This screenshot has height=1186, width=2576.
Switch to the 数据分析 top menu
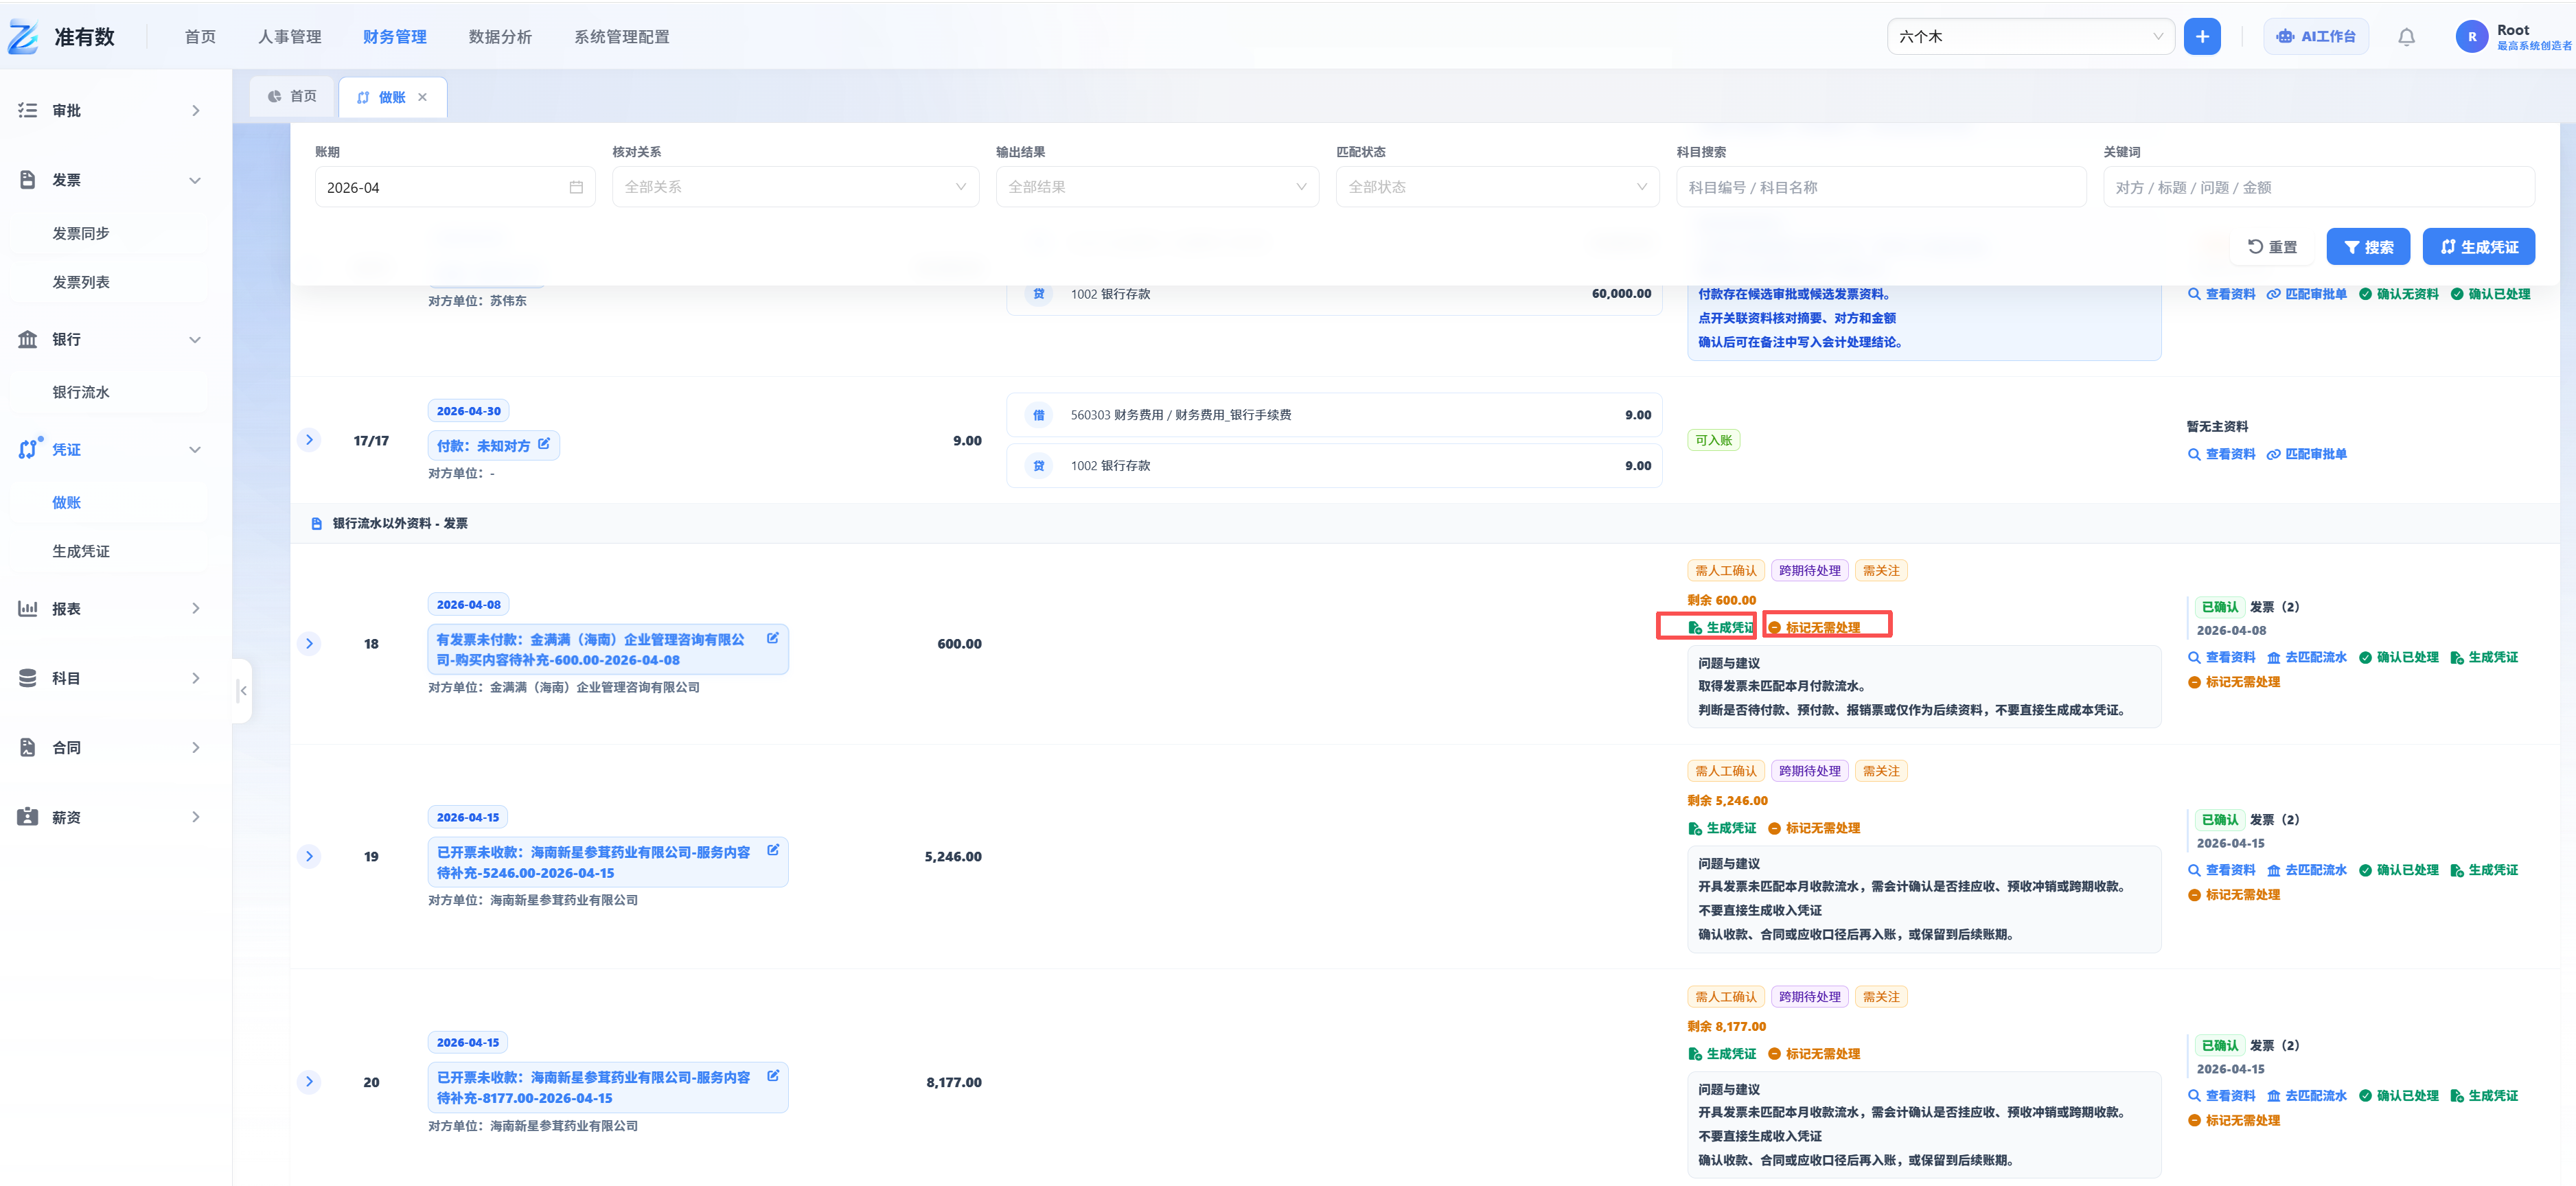500,37
